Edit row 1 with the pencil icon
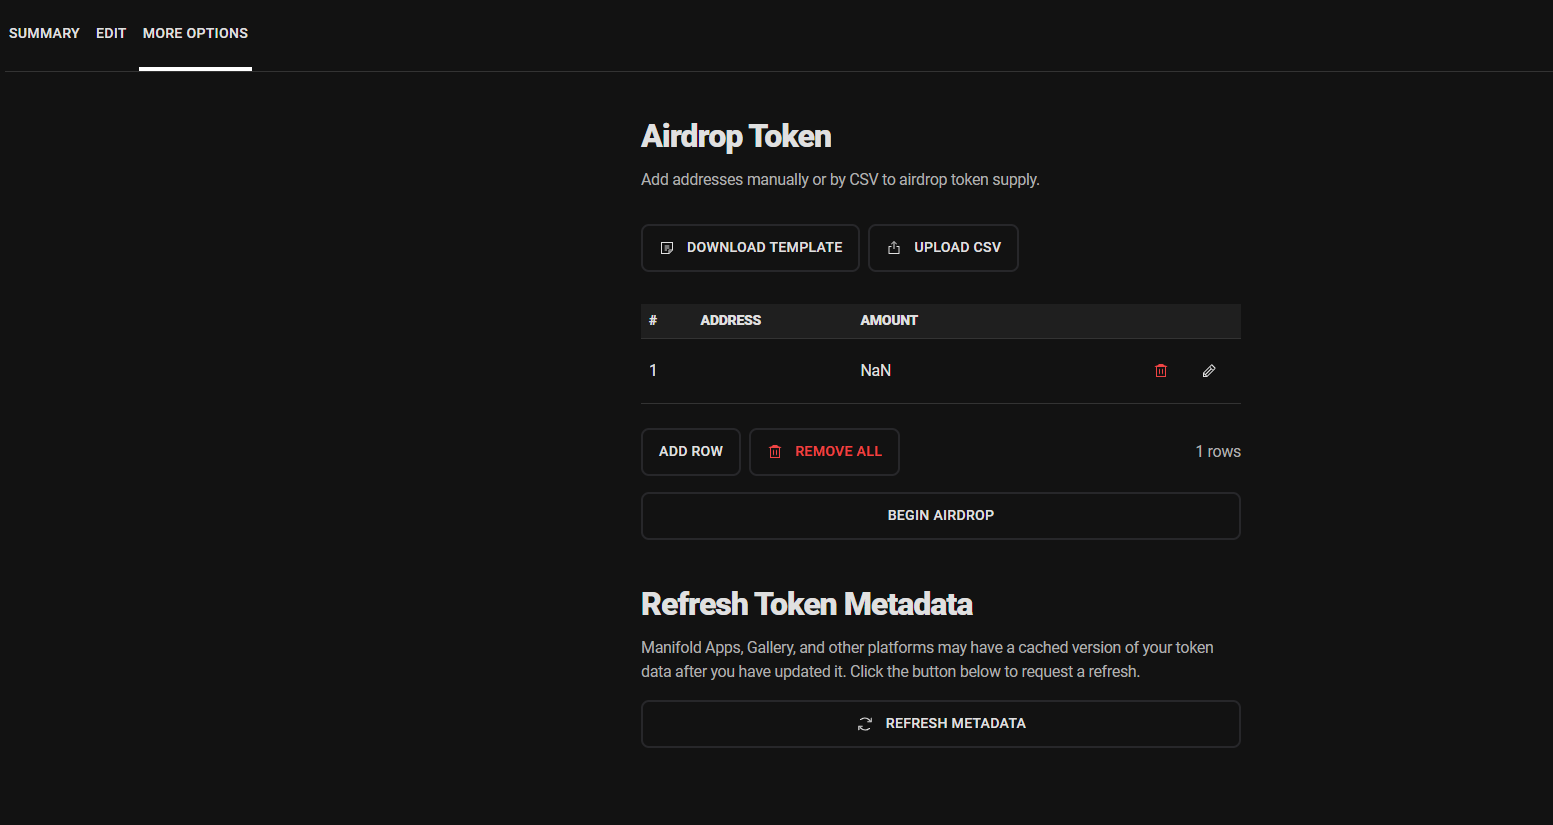Image resolution: width=1553 pixels, height=825 pixels. pyautogui.click(x=1209, y=371)
